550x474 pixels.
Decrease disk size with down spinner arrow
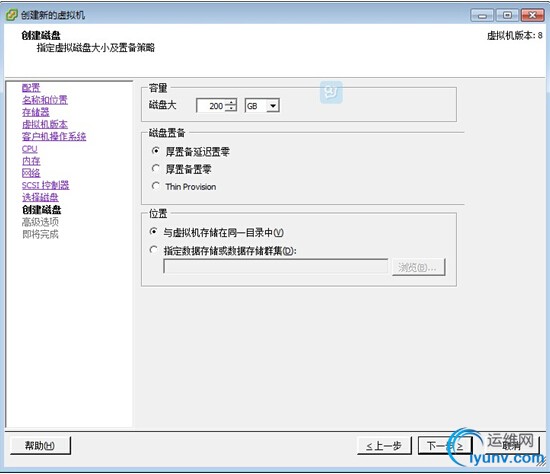[231, 108]
